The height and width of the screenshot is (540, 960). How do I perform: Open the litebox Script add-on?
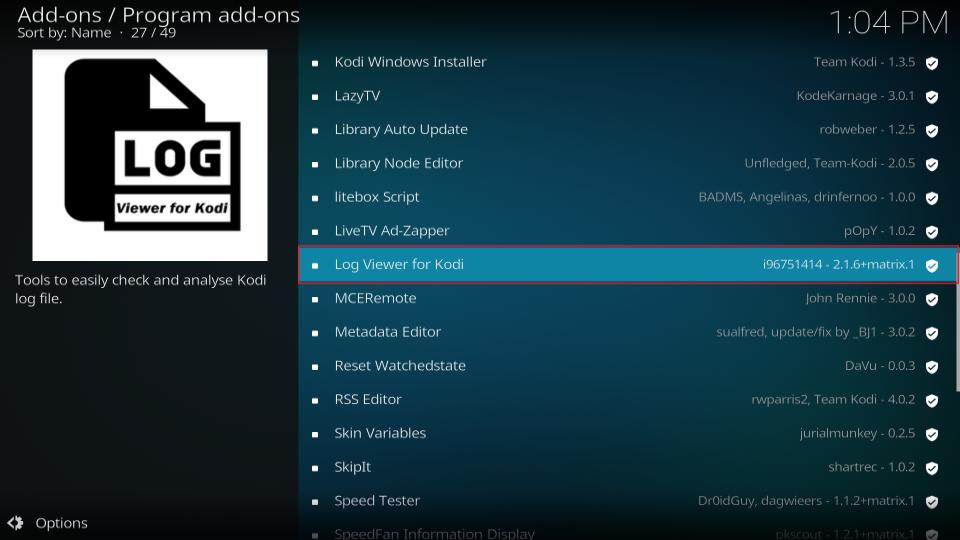628,197
